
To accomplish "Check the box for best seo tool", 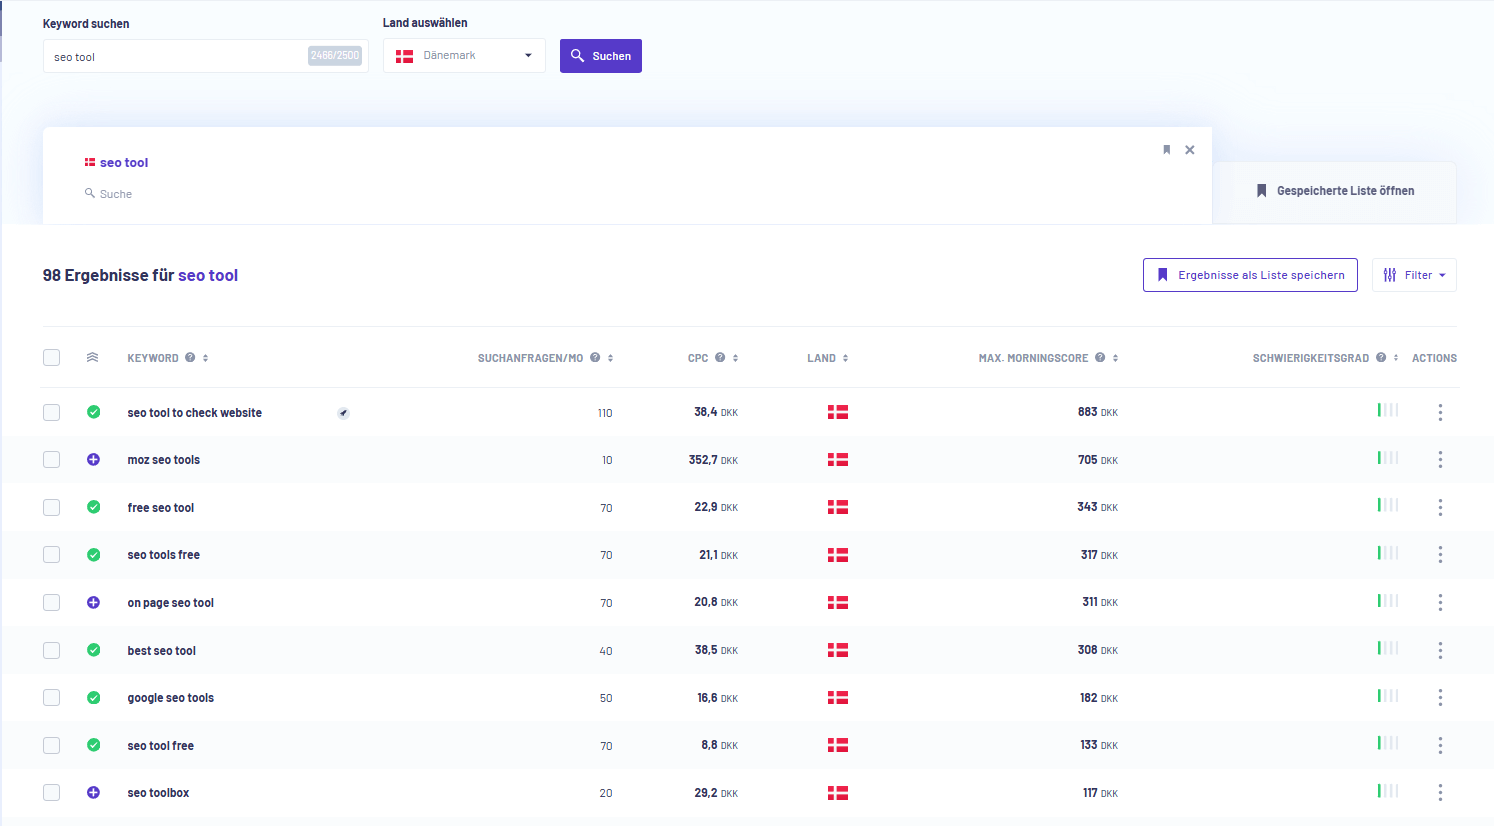I will coord(52,650).
